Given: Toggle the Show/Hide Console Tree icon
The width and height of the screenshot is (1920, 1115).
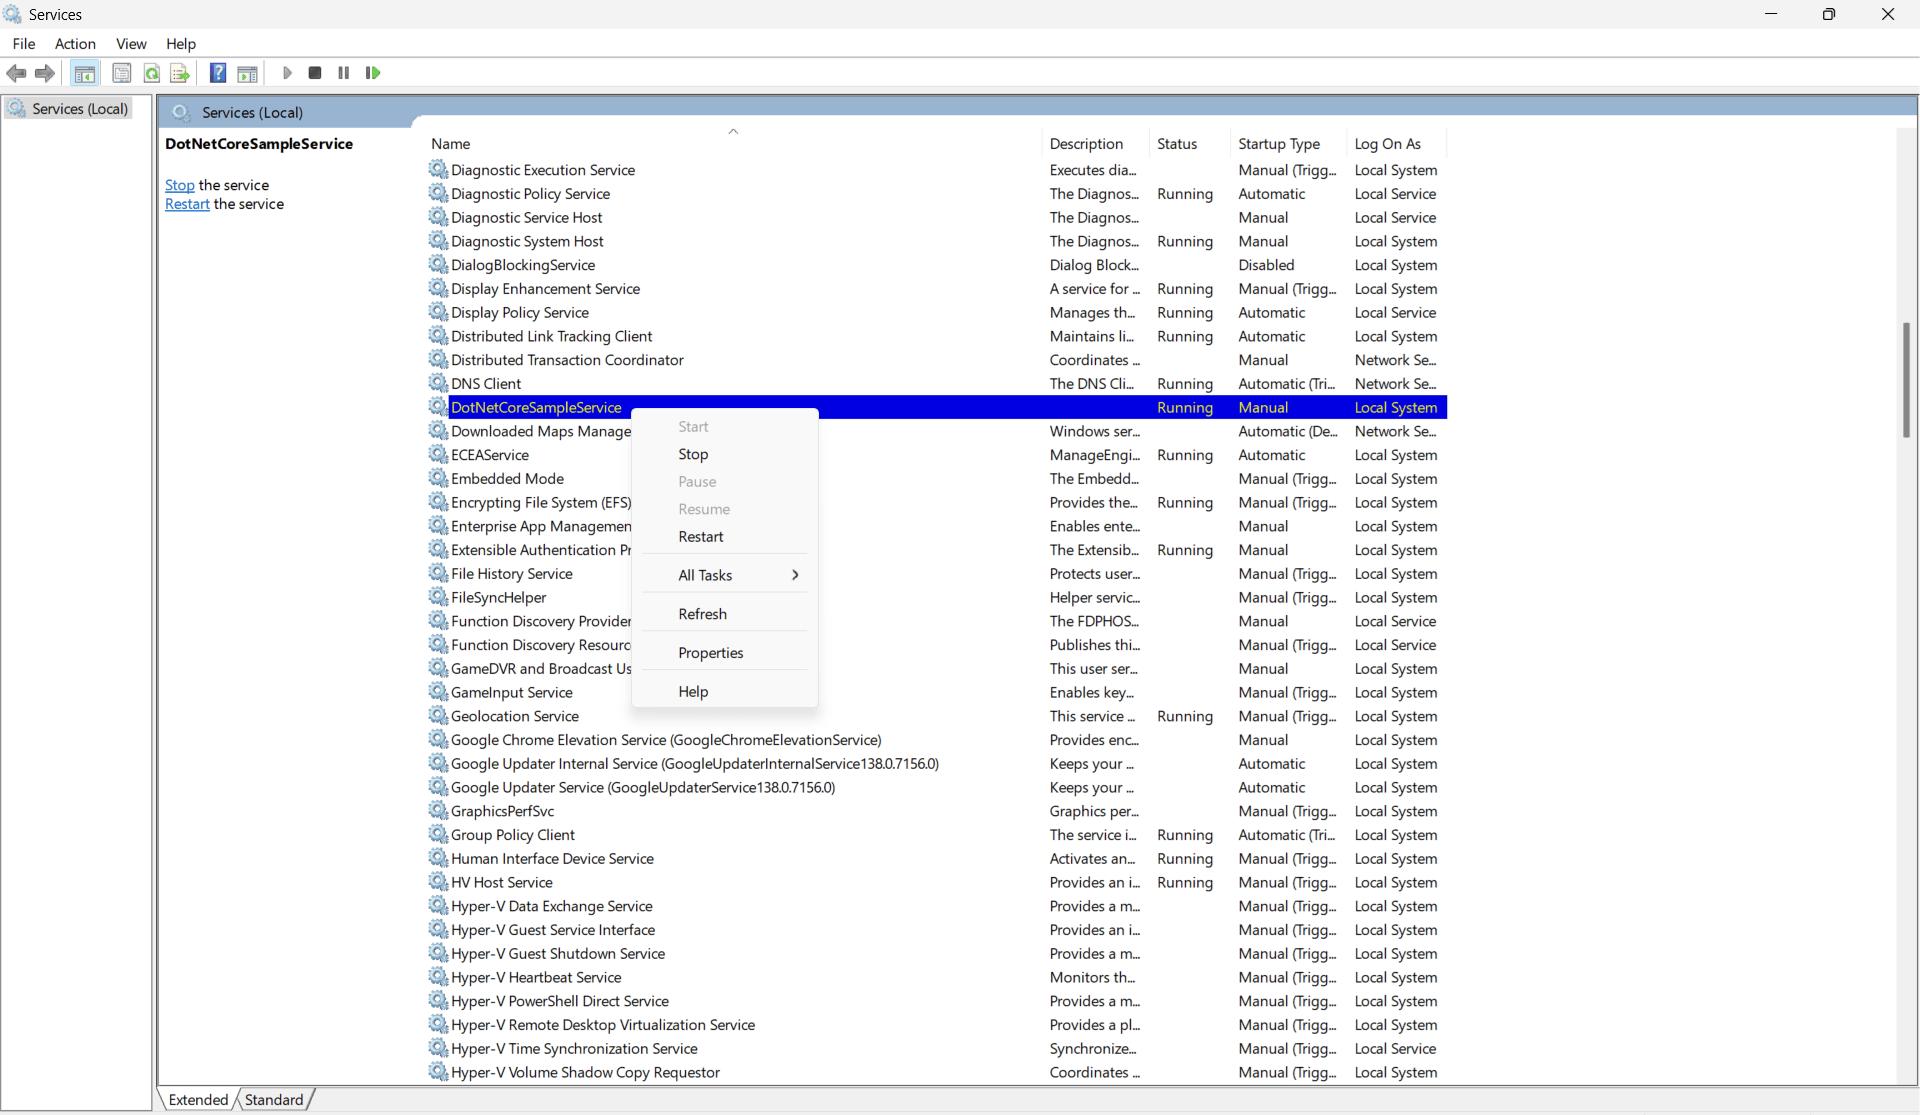Looking at the screenshot, I should pos(85,73).
